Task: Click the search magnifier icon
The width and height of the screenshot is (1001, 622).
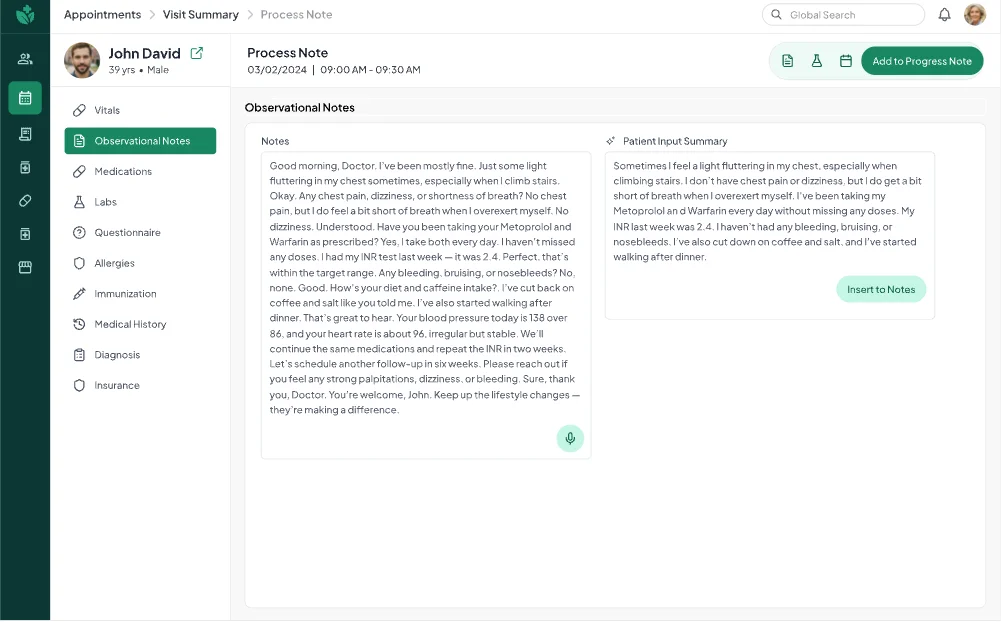Action: 776,14
